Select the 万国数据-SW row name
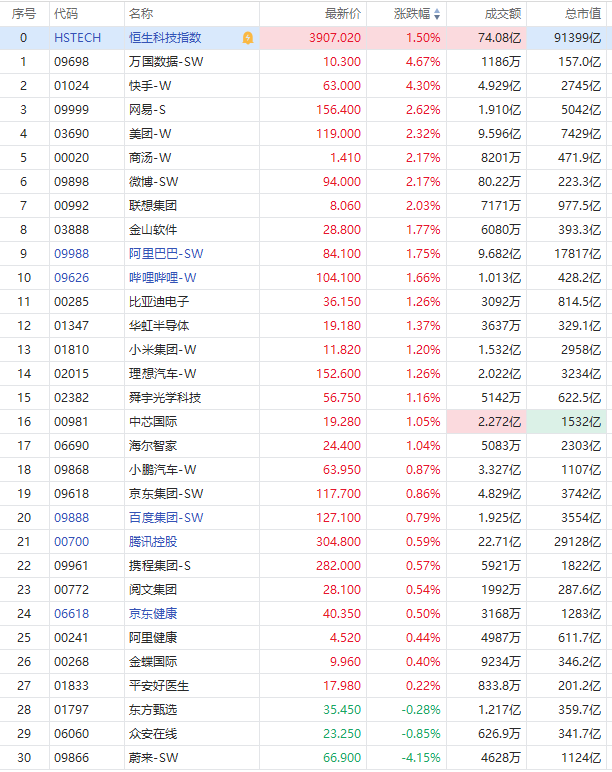Image resolution: width=612 pixels, height=772 pixels. click(x=166, y=62)
